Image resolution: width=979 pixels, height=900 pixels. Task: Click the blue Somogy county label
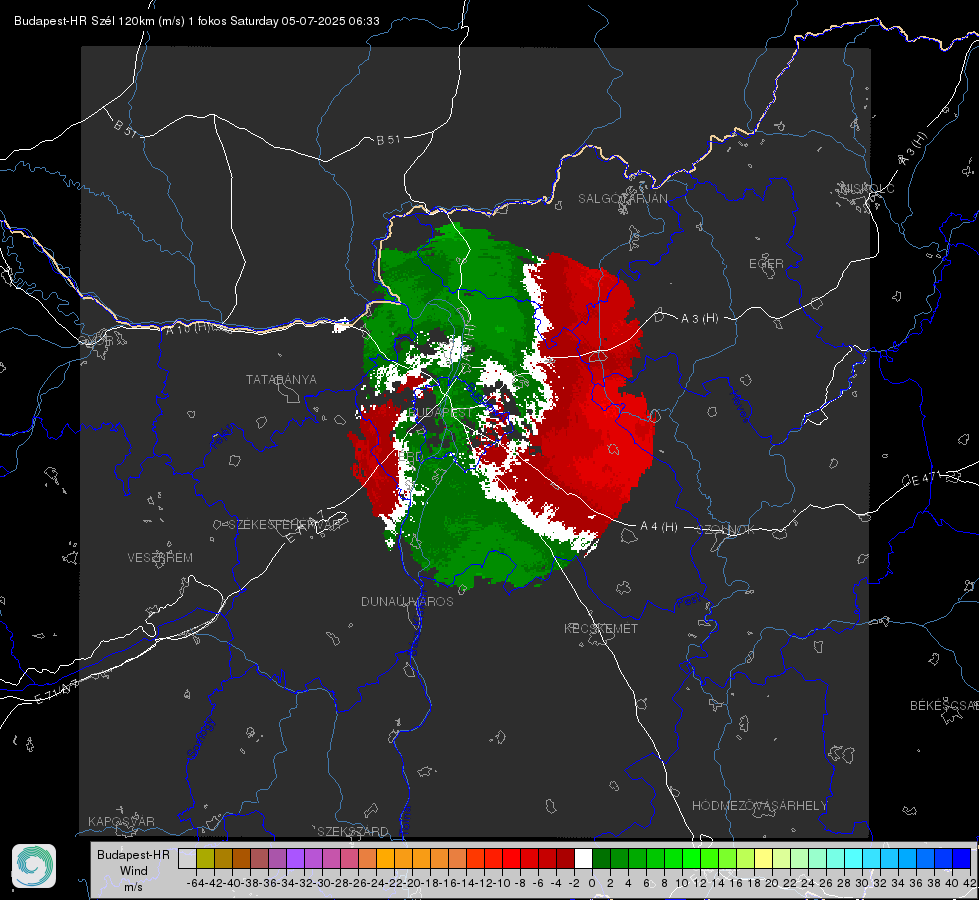click(x=200, y=737)
